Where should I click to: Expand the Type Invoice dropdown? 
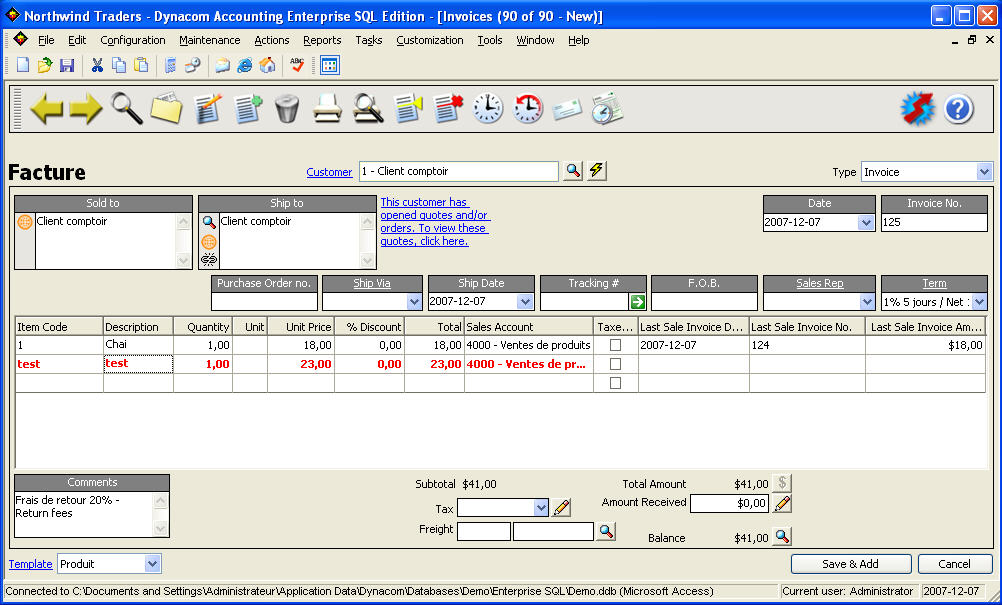984,172
